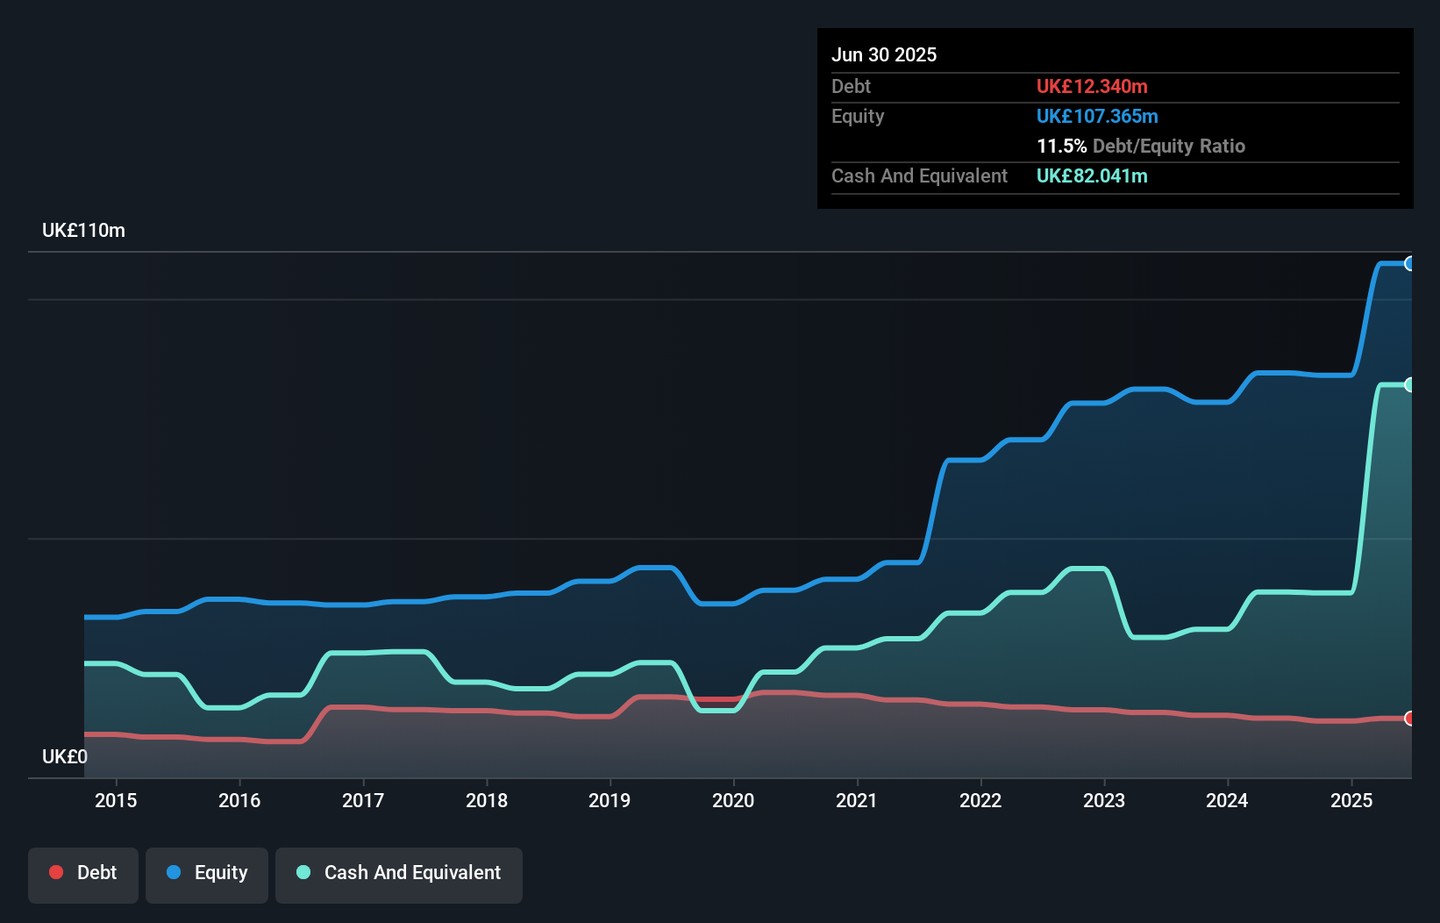Select the red Debt endpoint marker on chart

pyautogui.click(x=1409, y=719)
